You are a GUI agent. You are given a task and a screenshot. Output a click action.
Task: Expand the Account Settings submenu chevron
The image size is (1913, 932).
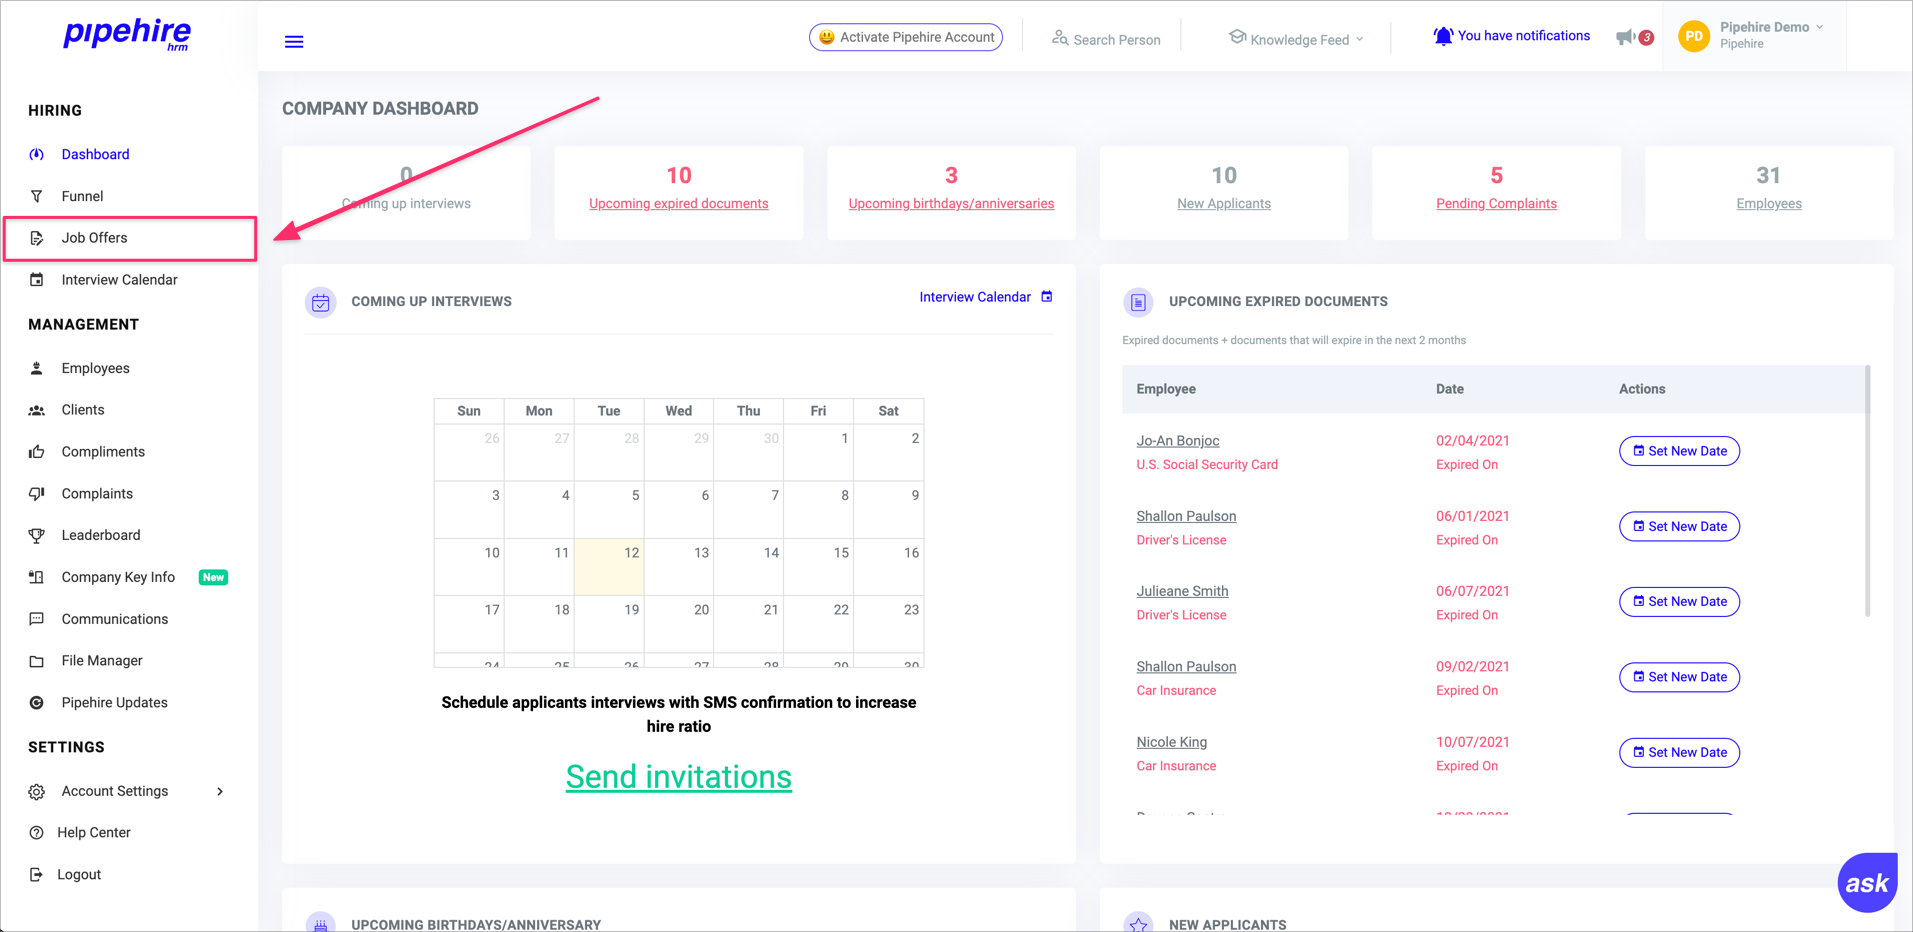pos(219,791)
